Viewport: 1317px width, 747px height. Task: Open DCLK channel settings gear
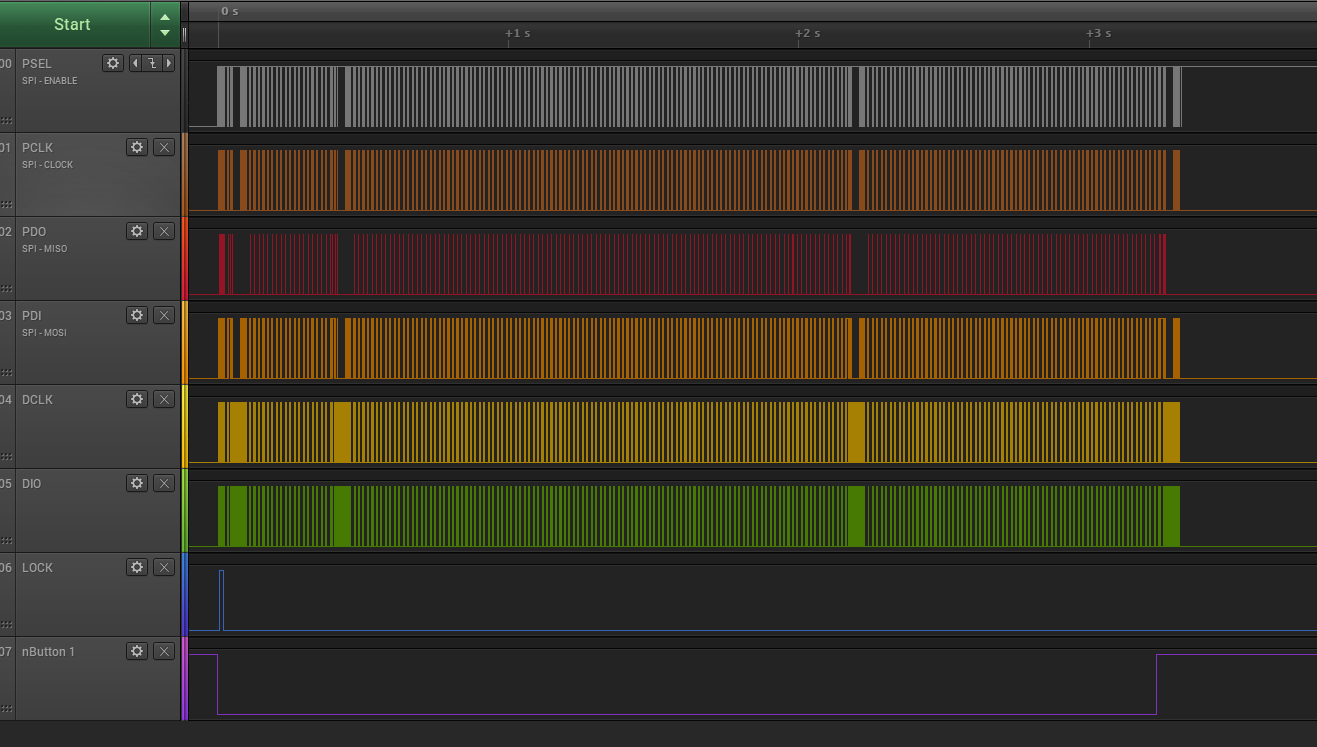click(137, 399)
